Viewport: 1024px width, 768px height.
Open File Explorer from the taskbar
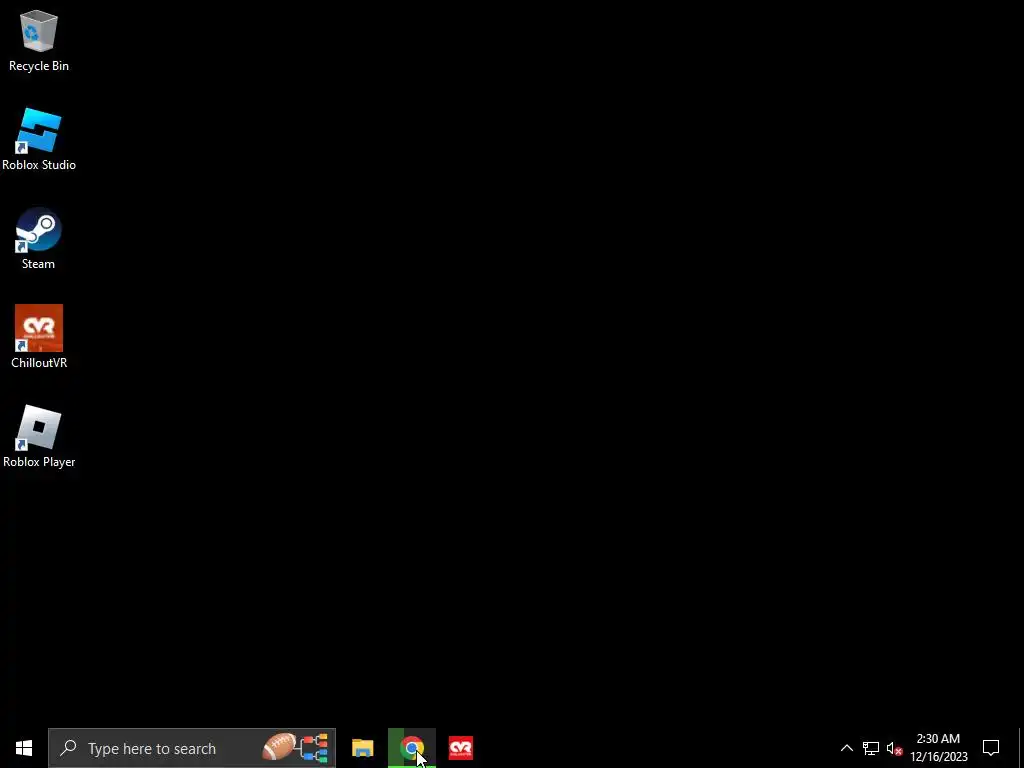pos(362,748)
